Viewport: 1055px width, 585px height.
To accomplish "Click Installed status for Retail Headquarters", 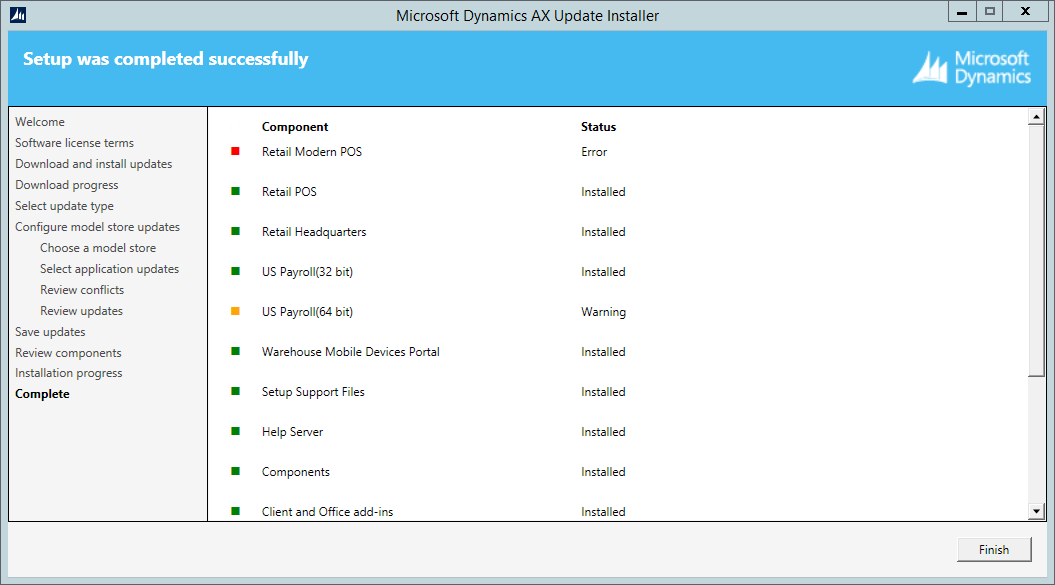I will click(x=604, y=232).
